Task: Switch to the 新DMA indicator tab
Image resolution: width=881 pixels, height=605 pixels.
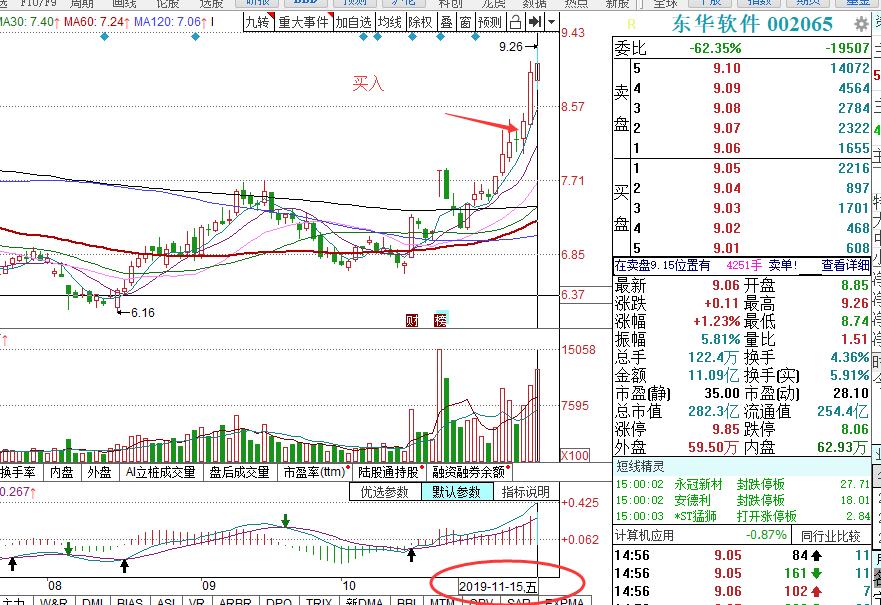Action: click(364, 601)
